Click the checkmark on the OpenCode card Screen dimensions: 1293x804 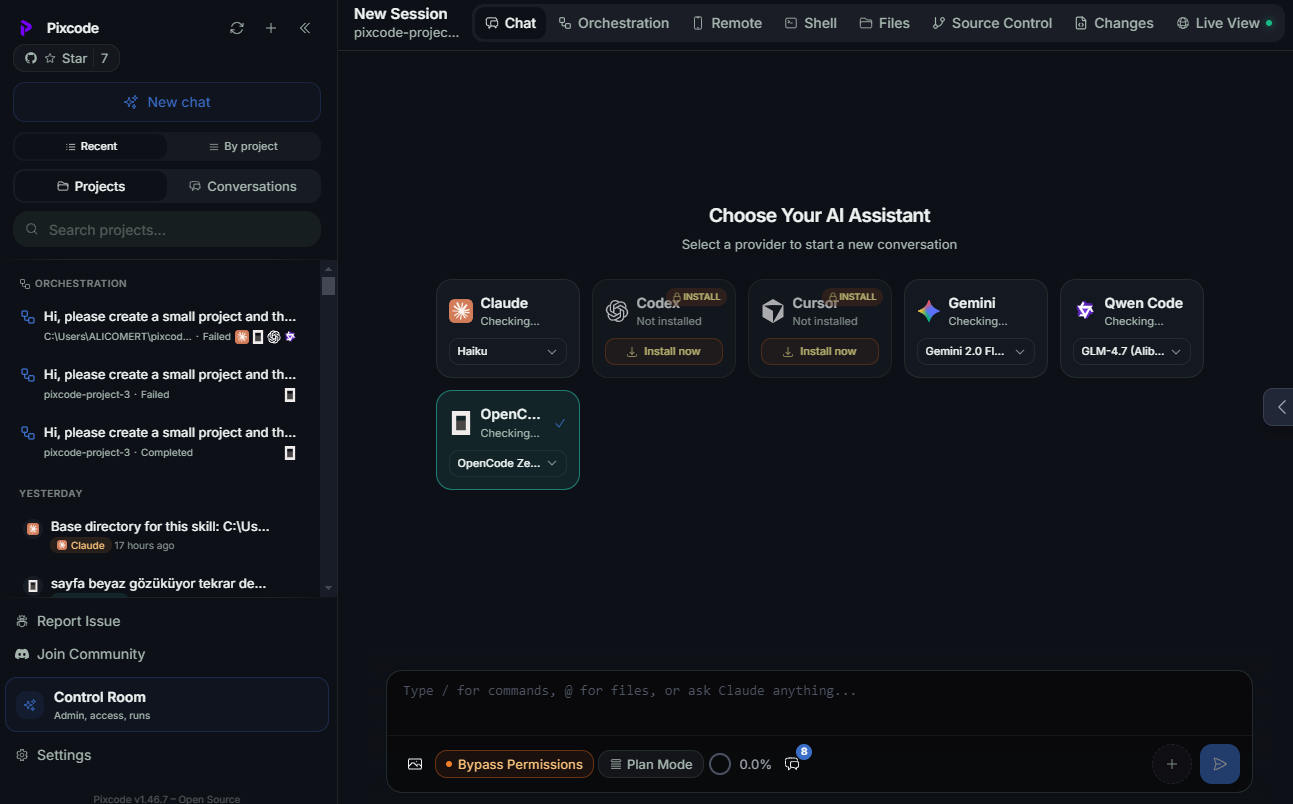point(560,423)
